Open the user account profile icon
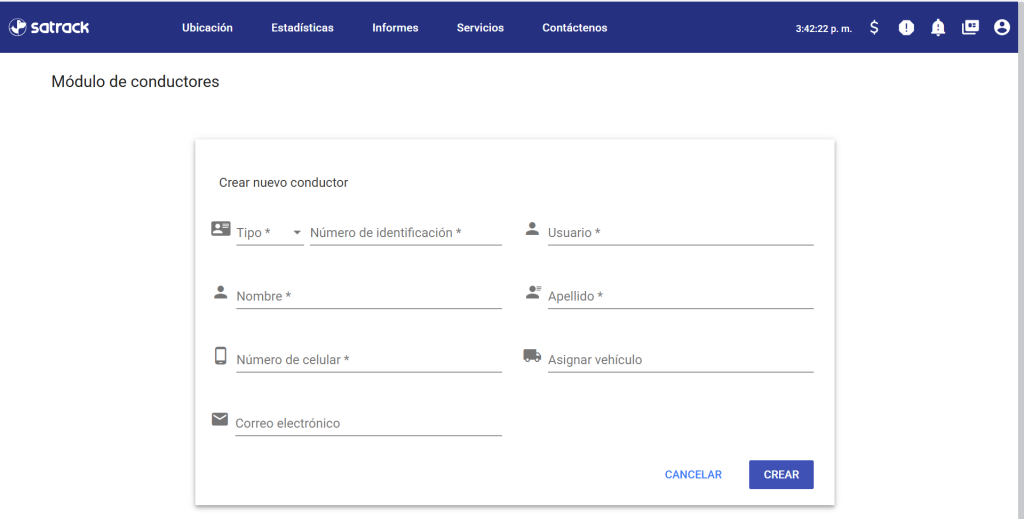Viewport: 1024px width, 519px height. [1002, 27]
